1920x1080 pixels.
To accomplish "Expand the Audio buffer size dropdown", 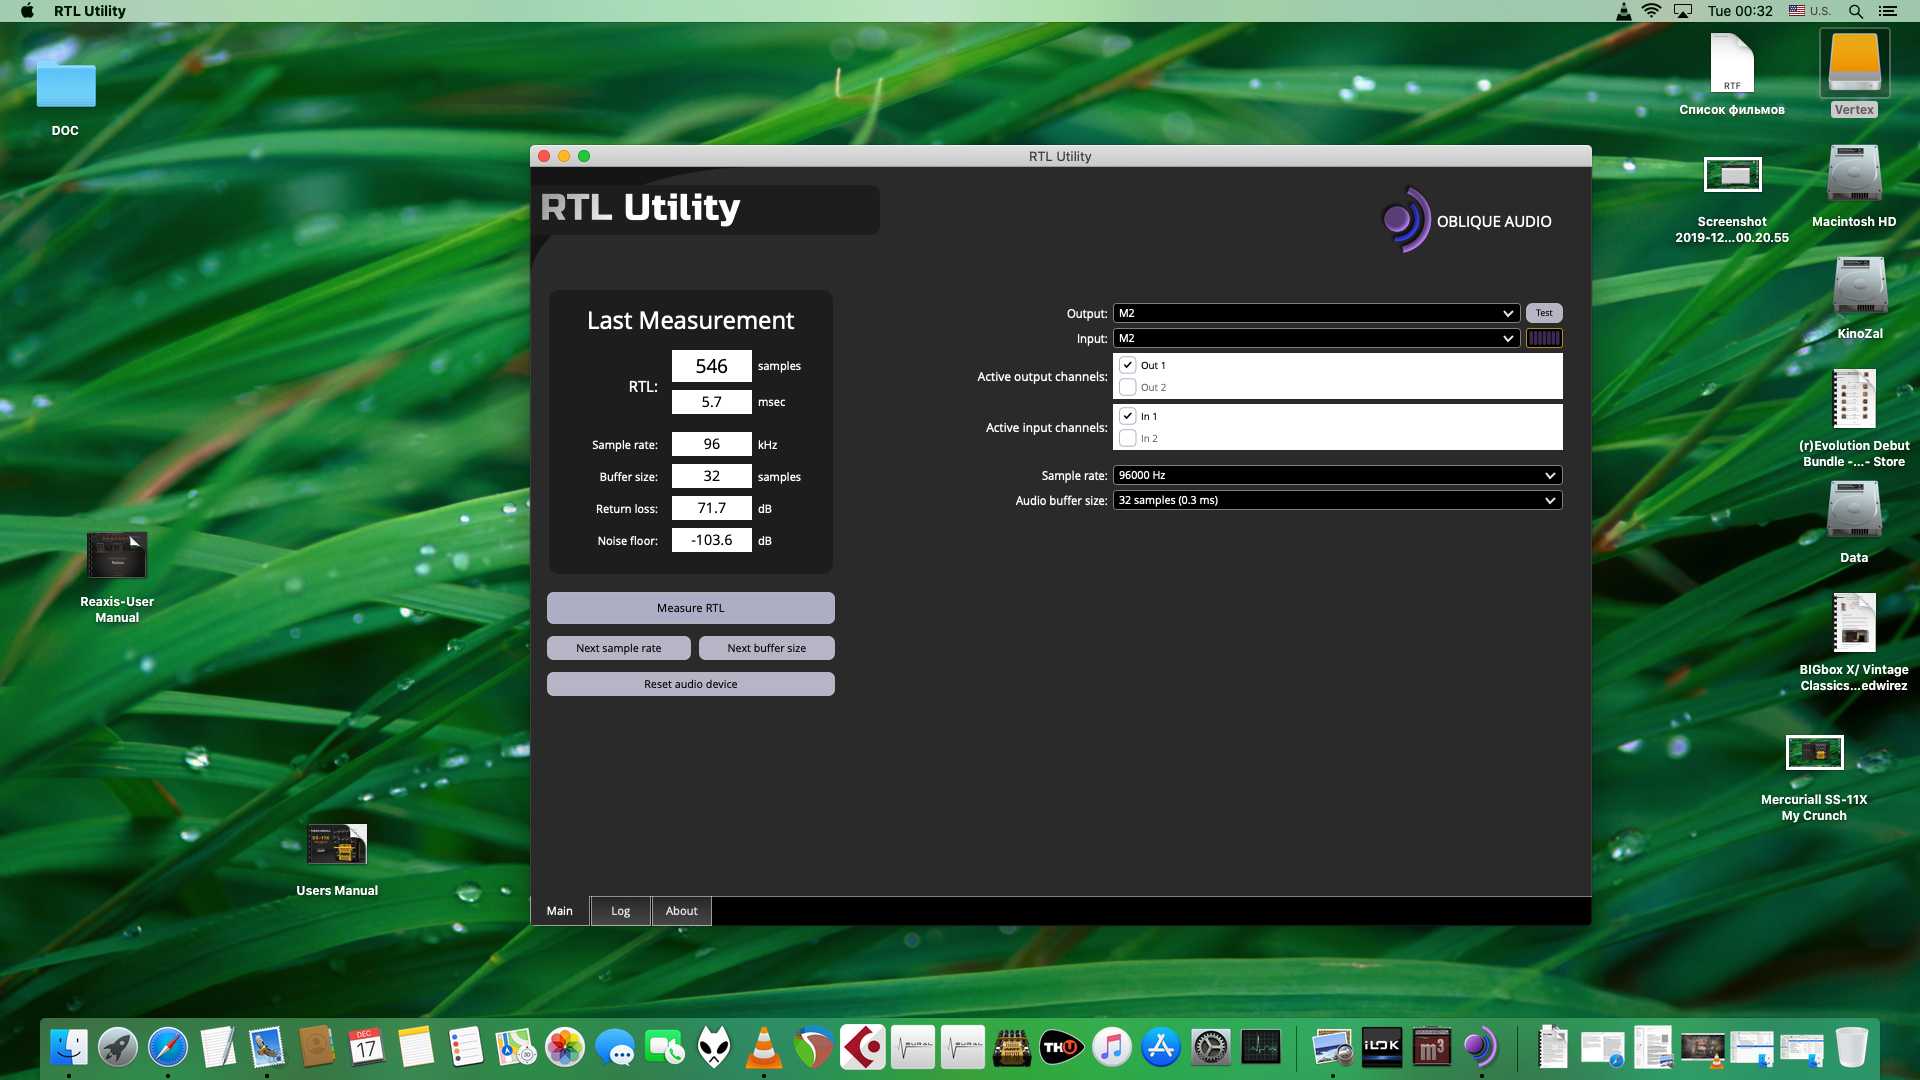I will tap(1337, 500).
